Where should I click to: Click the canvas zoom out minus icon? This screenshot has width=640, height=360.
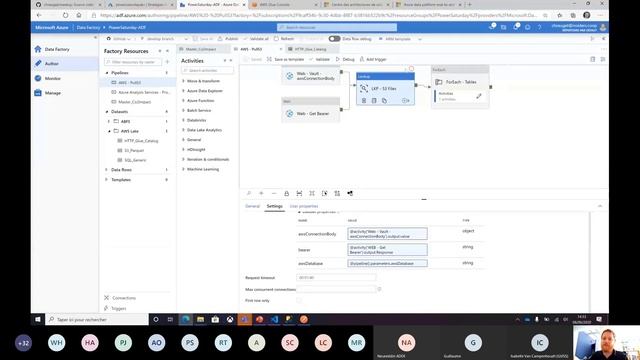tap(274, 193)
